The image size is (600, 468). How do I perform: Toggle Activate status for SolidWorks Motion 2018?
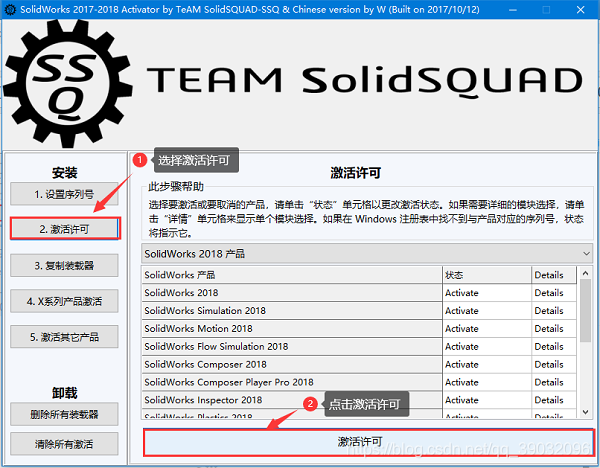[487, 328]
